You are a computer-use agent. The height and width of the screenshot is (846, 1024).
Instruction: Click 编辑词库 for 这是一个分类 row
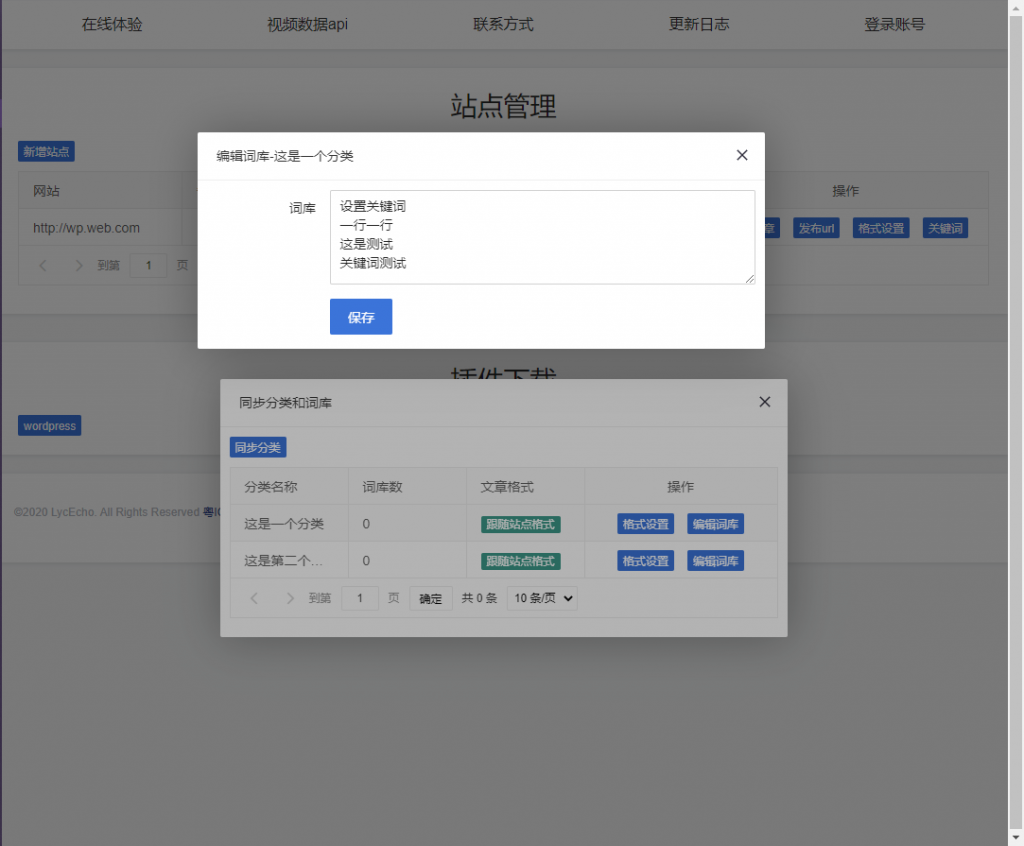pyautogui.click(x=715, y=524)
